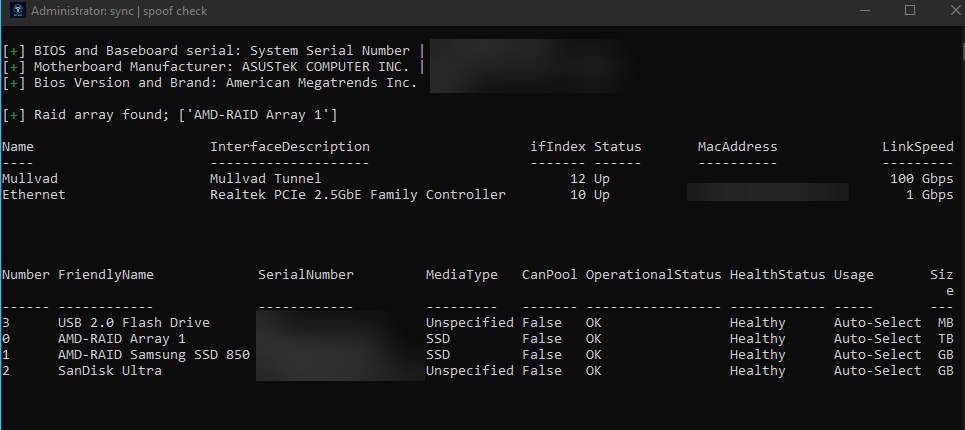Click the SanDisk Ultra disk entry
The image size is (965, 430).
point(110,371)
